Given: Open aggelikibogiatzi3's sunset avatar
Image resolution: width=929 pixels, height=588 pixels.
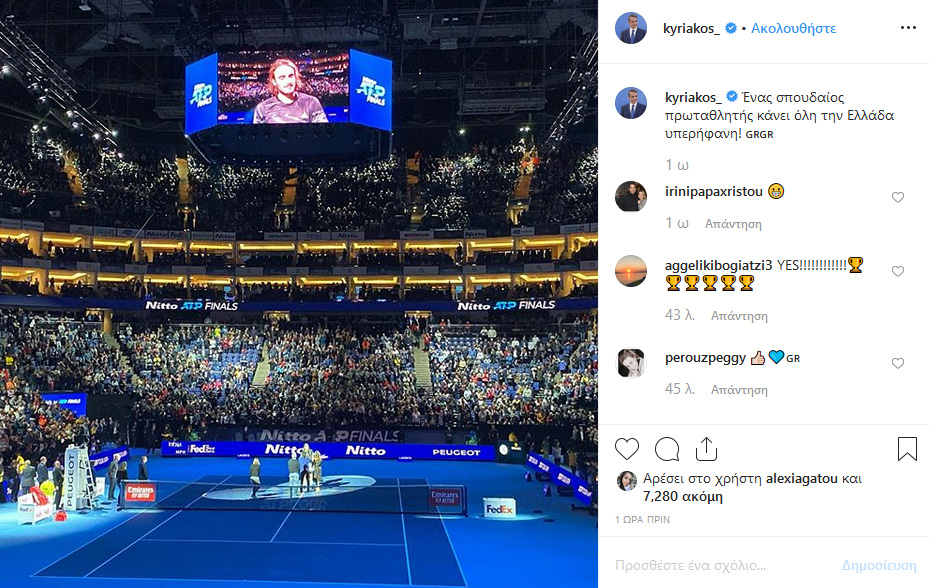Looking at the screenshot, I should pos(631,271).
